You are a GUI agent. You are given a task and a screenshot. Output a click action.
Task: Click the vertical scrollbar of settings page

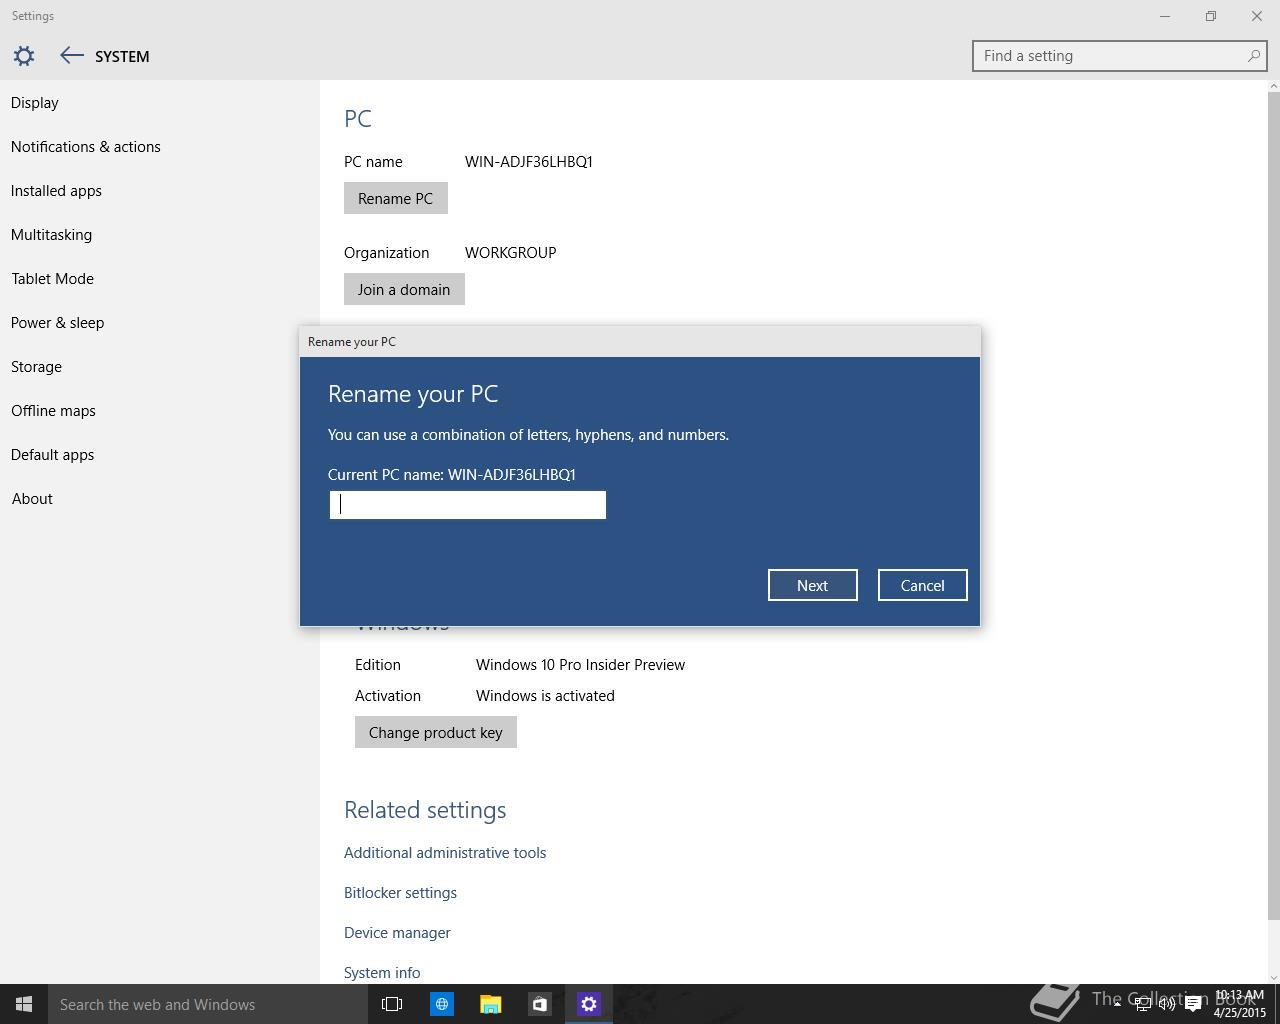pos(1273,505)
